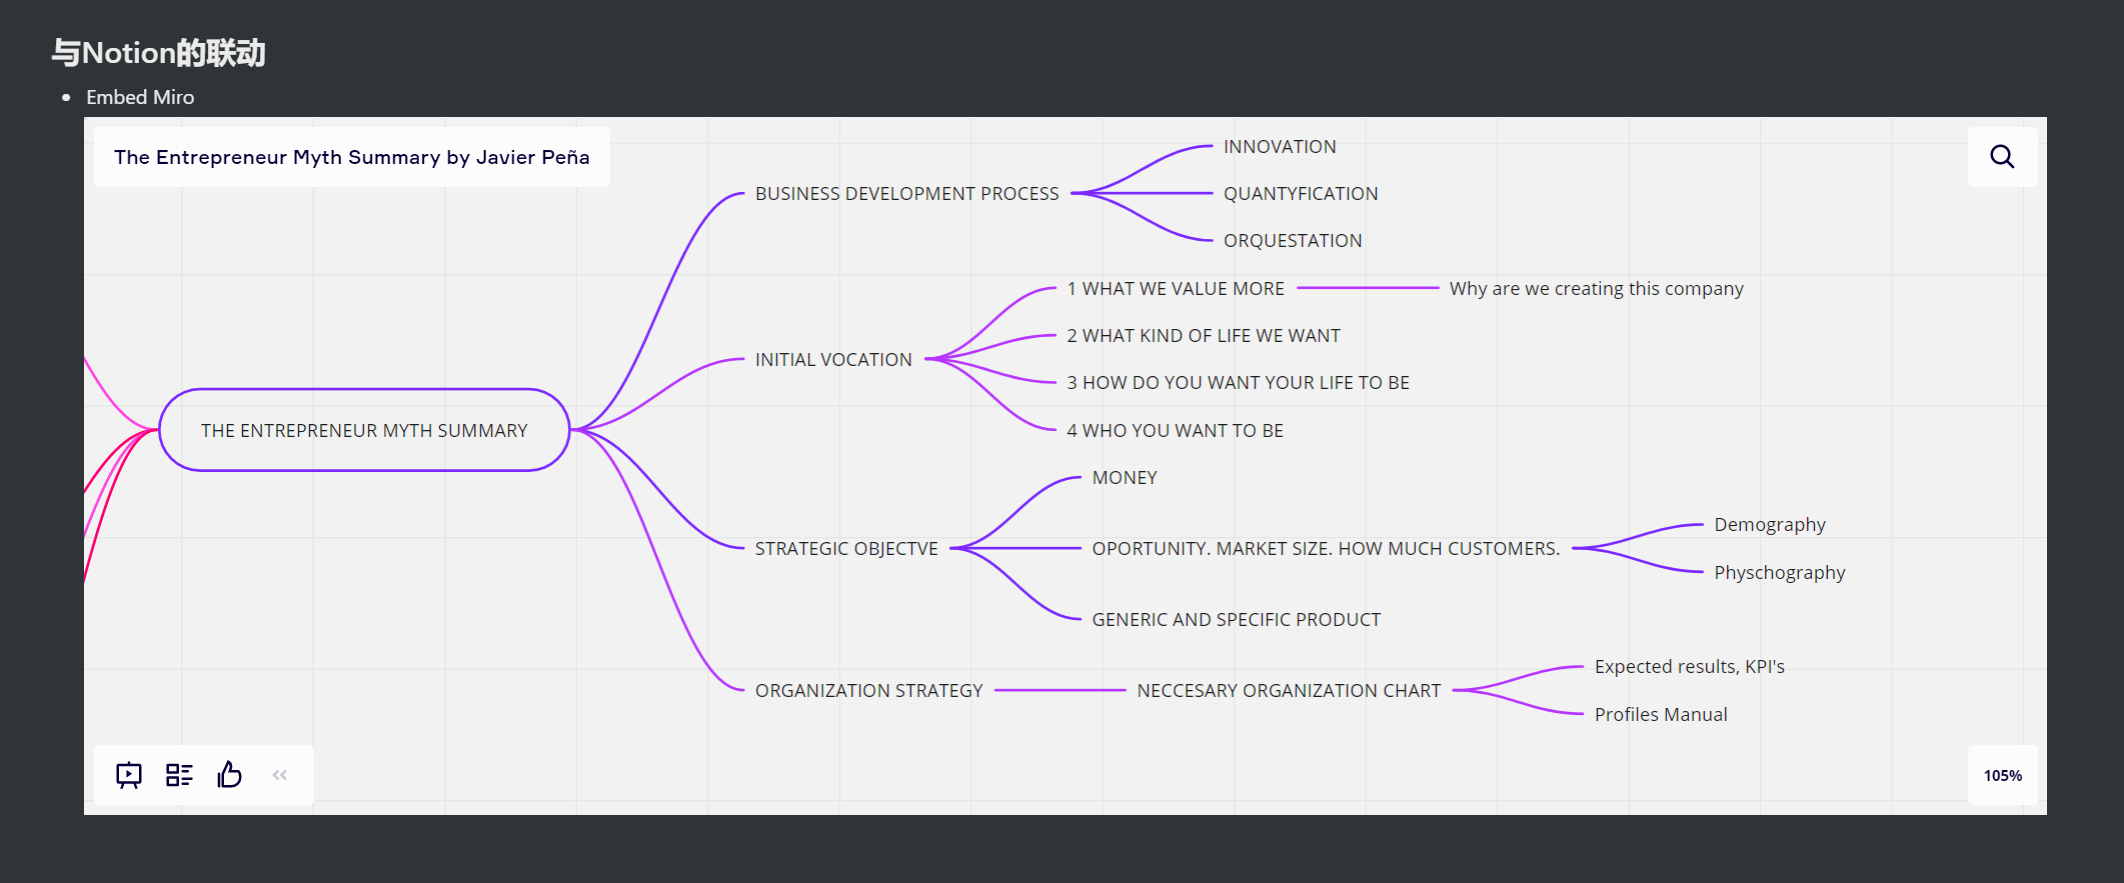This screenshot has width=2124, height=883.
Task: Open the 105% zoom level control
Action: coord(2002,775)
